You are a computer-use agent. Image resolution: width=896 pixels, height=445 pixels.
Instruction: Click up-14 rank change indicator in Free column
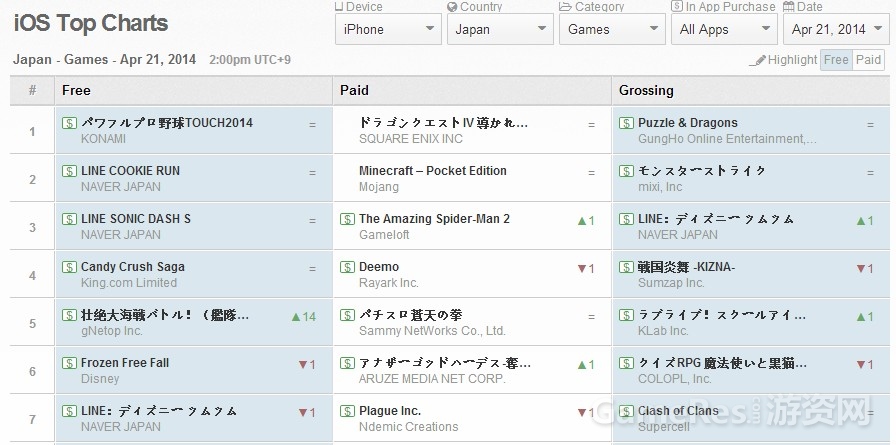pyautogui.click(x=303, y=316)
